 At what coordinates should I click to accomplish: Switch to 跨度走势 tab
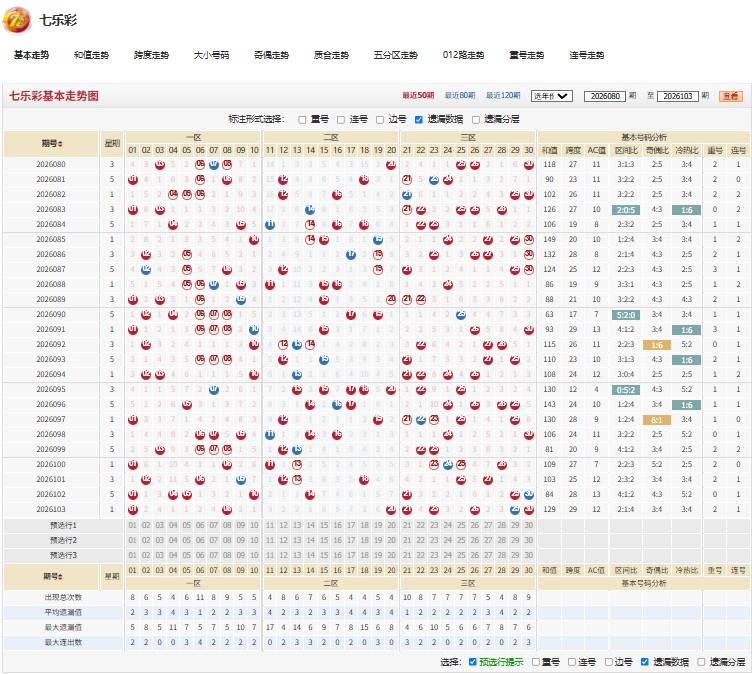click(151, 55)
